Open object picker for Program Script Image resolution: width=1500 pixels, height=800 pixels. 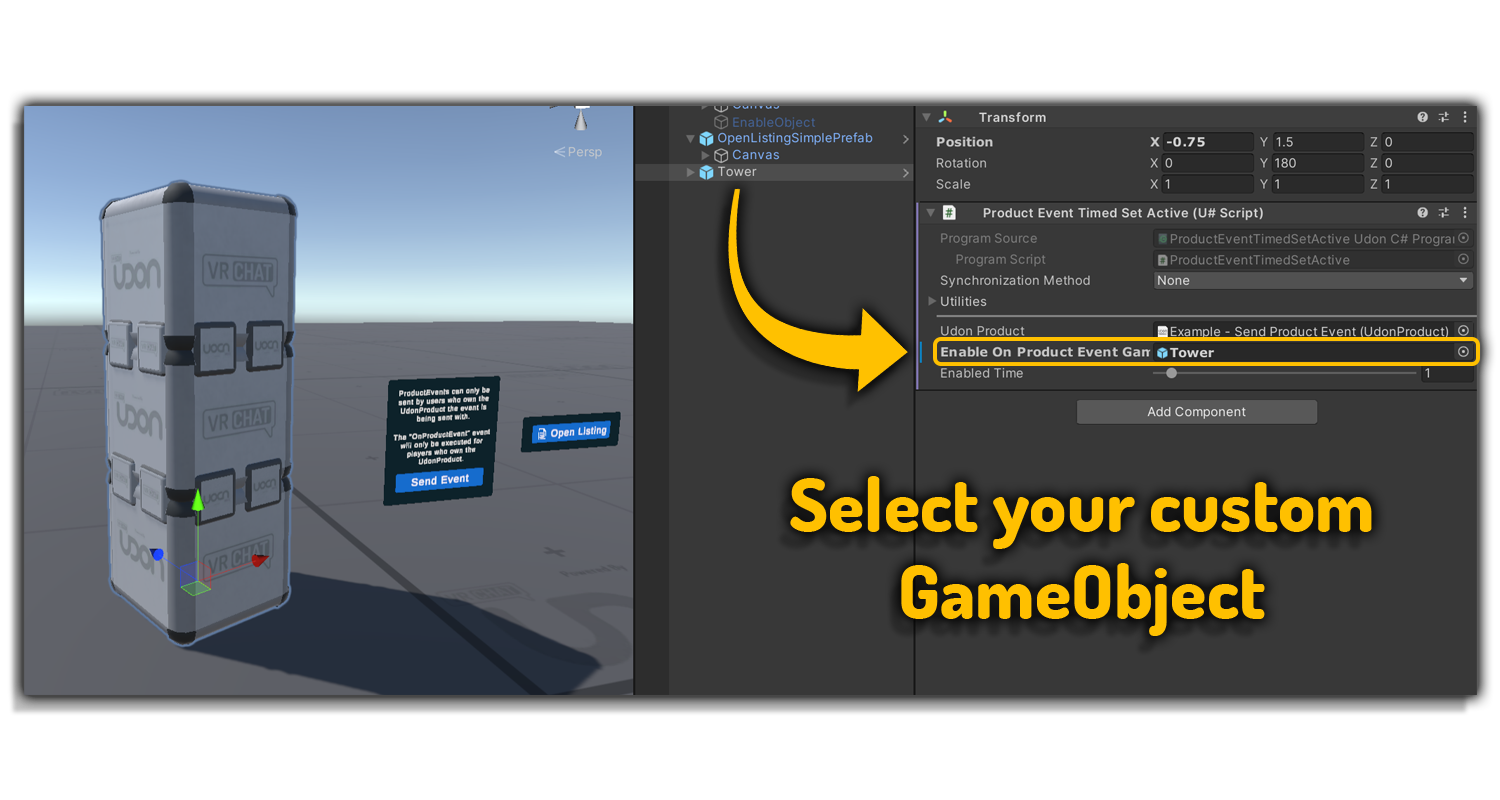click(1464, 259)
